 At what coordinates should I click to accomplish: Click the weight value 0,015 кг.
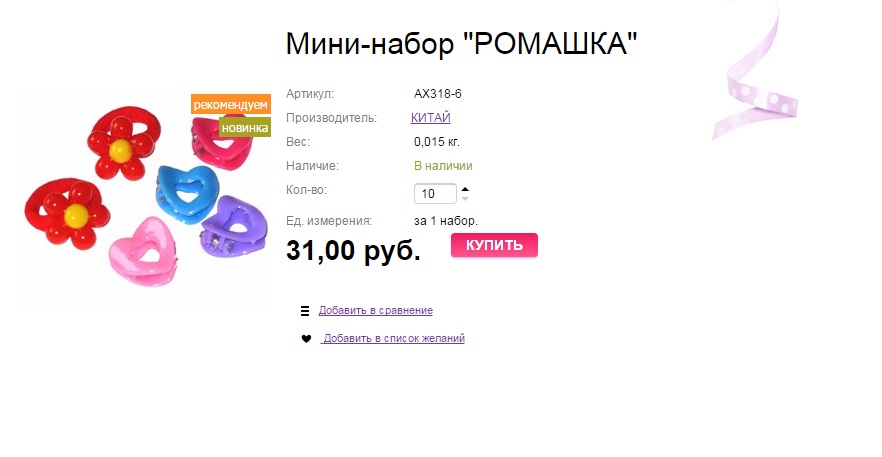pyautogui.click(x=436, y=142)
